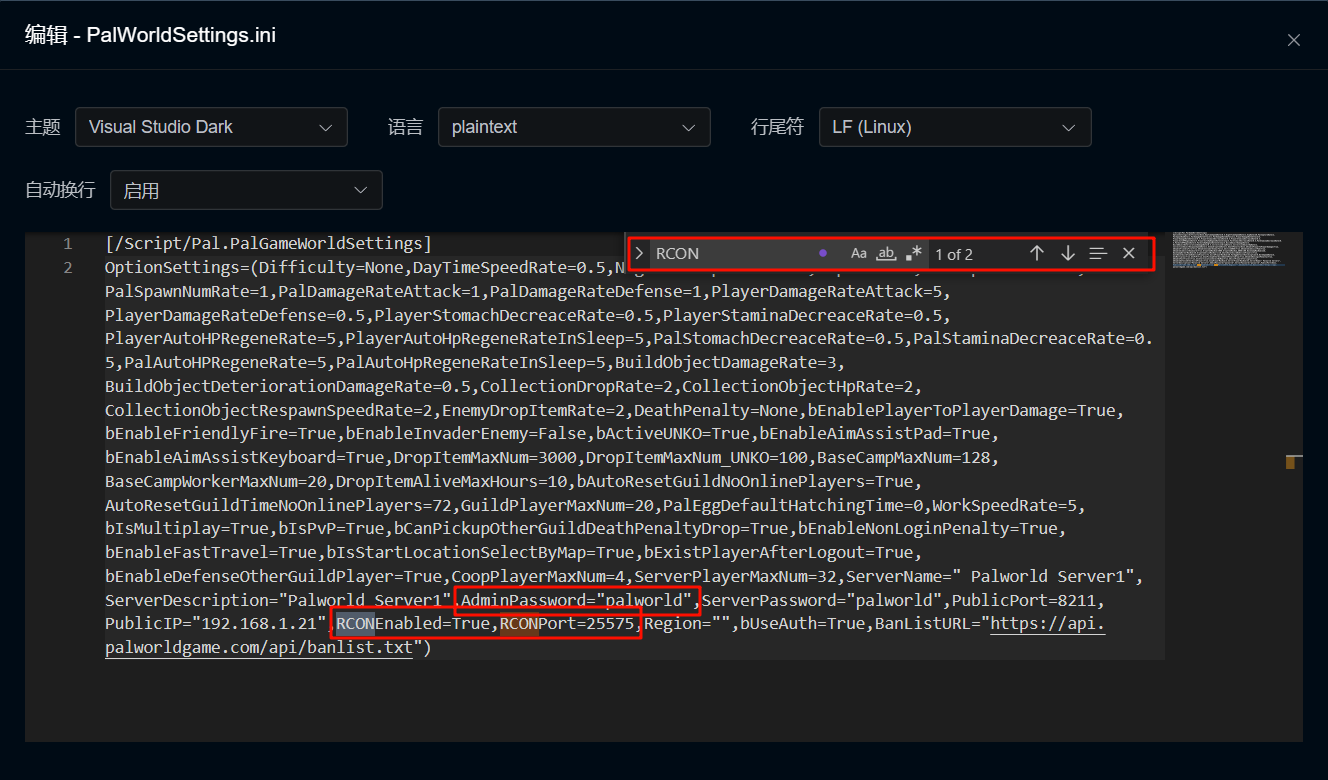
Task: Click line number 1 in gutter
Action: 68,243
